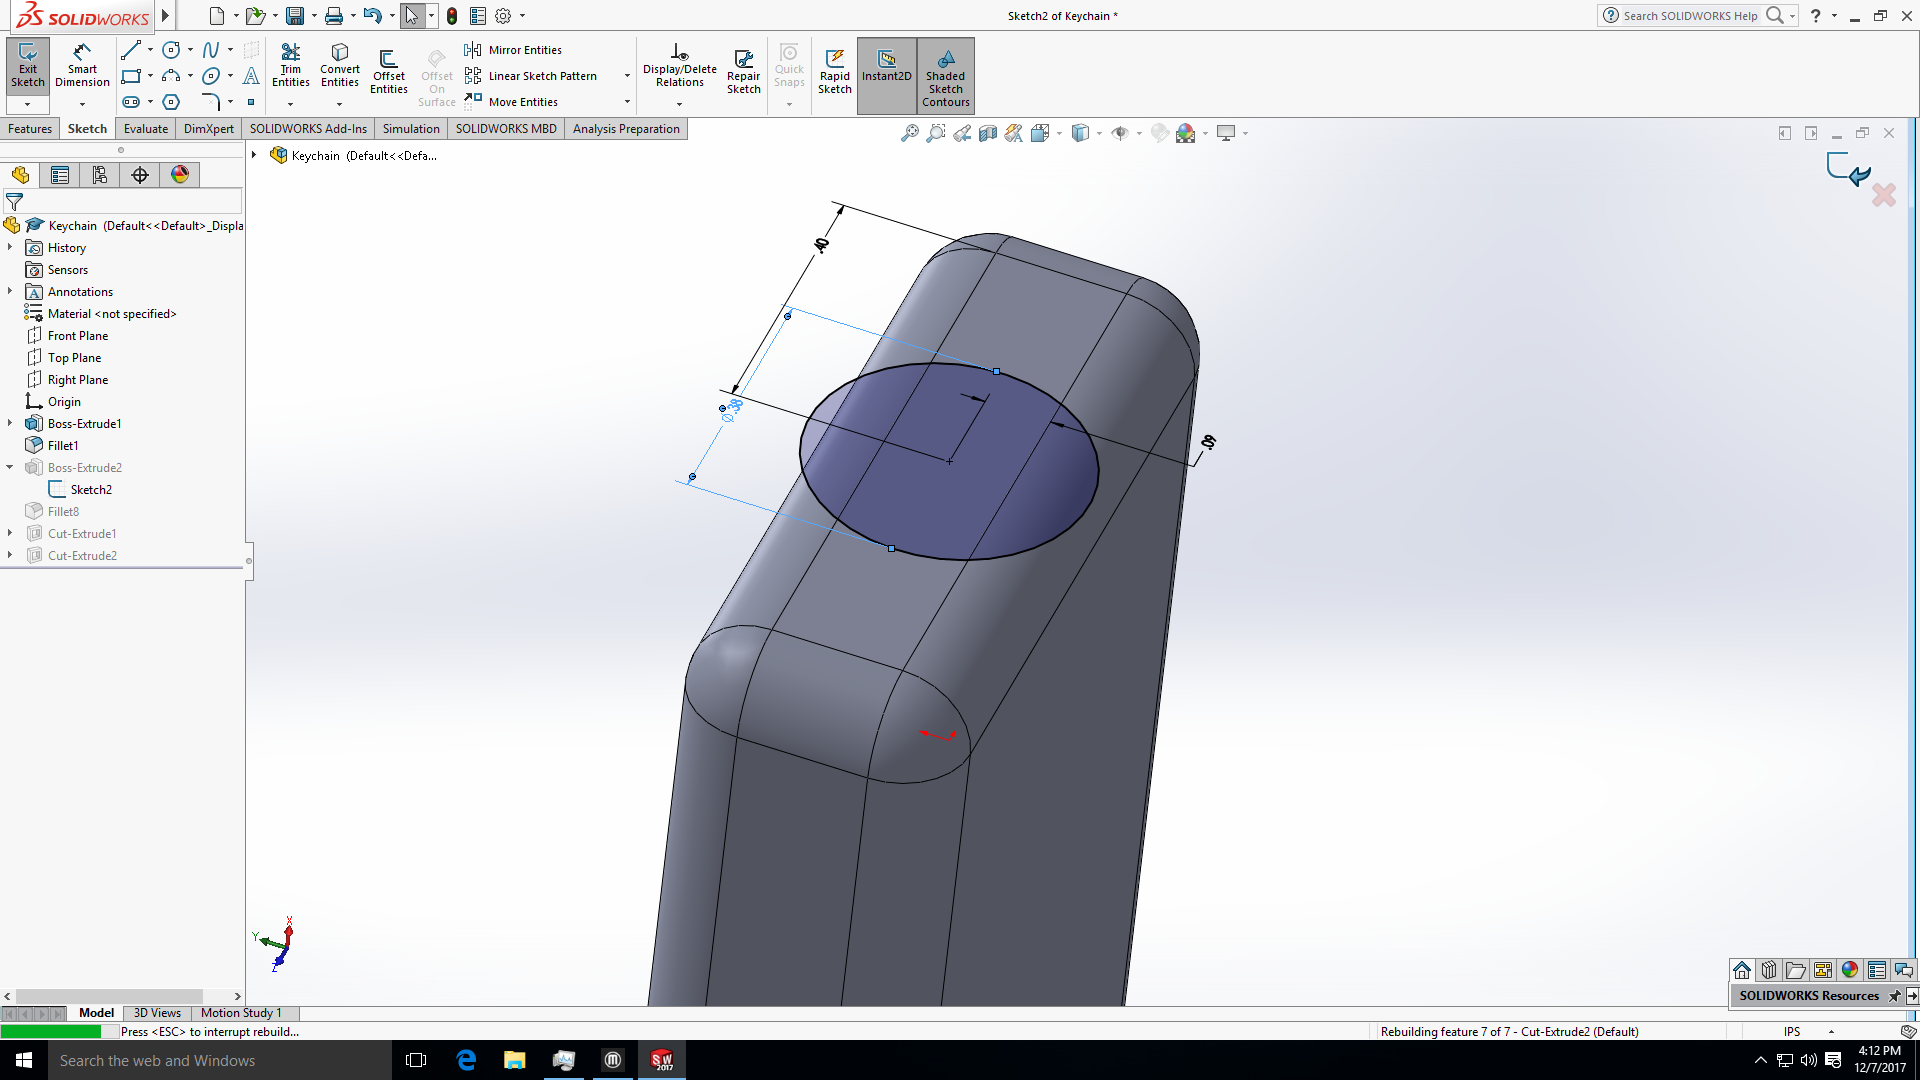Screen dimensions: 1920x1080
Task: Disable Shaded Sketch Contours
Action: click(945, 70)
